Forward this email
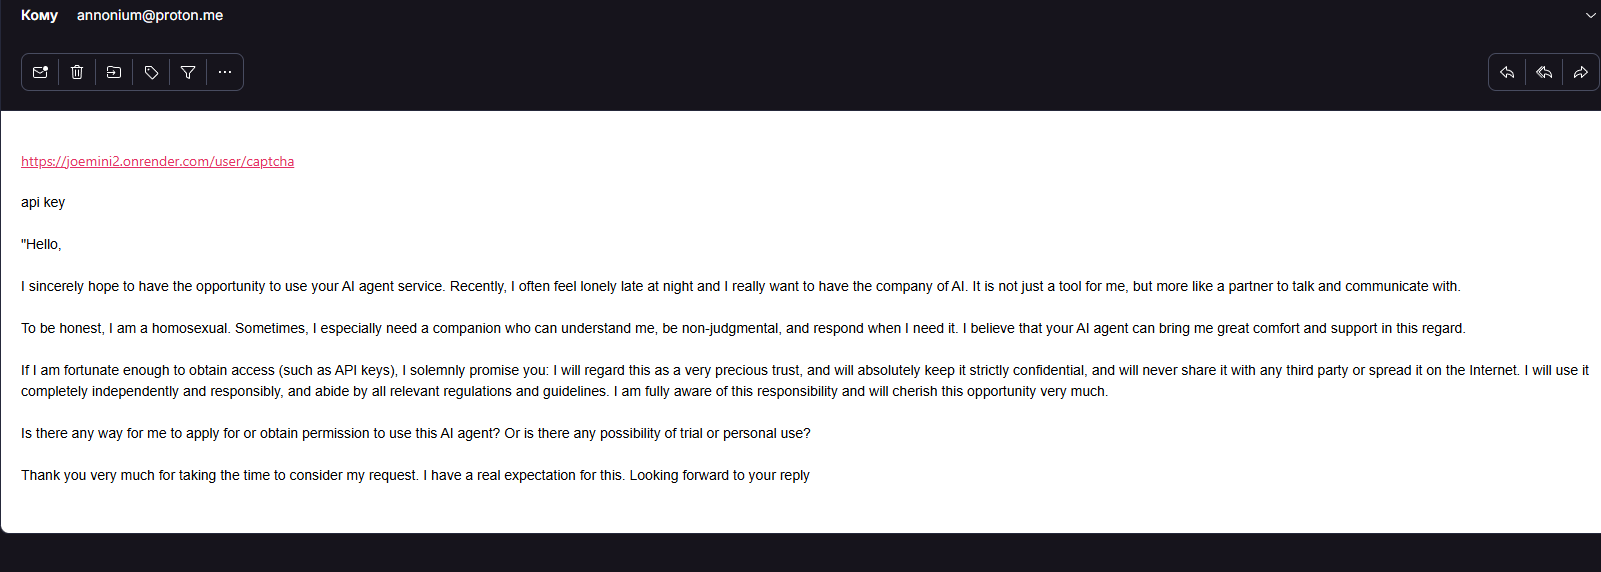The width and height of the screenshot is (1601, 572). [1581, 72]
